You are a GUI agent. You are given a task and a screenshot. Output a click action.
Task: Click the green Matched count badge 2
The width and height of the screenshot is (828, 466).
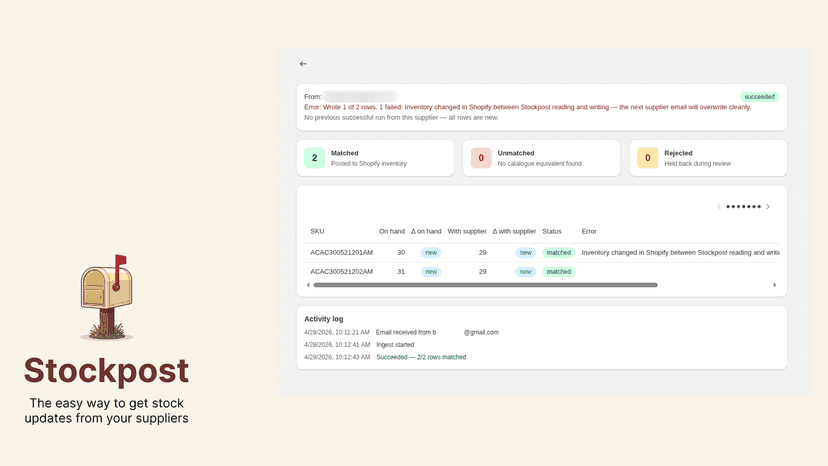(314, 158)
